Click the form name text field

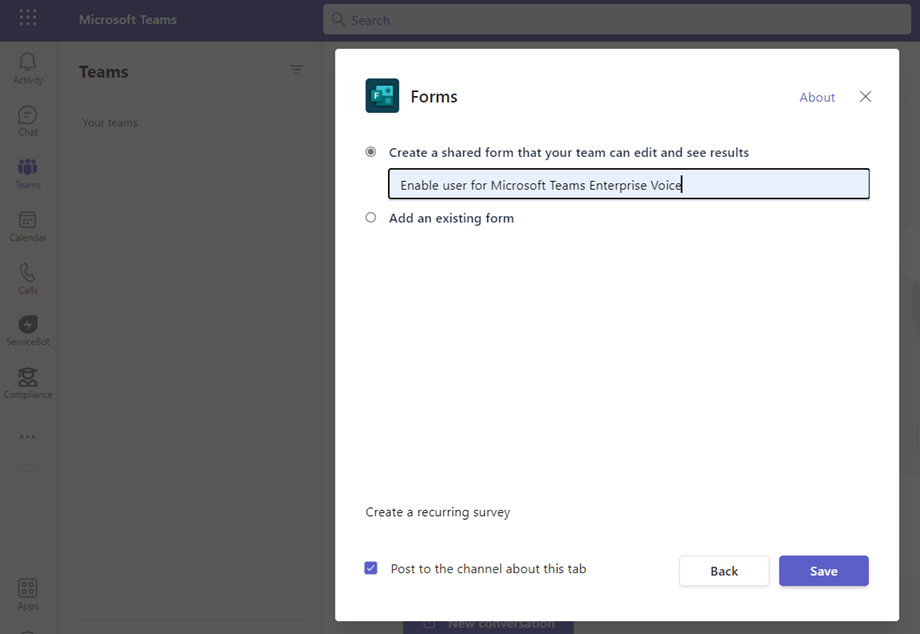coord(628,184)
